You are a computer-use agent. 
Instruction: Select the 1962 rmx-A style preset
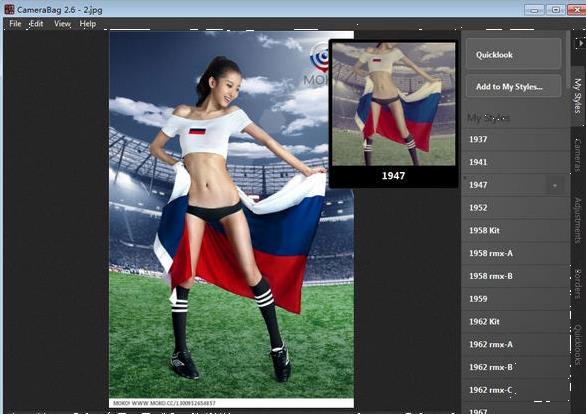tap(516, 345)
